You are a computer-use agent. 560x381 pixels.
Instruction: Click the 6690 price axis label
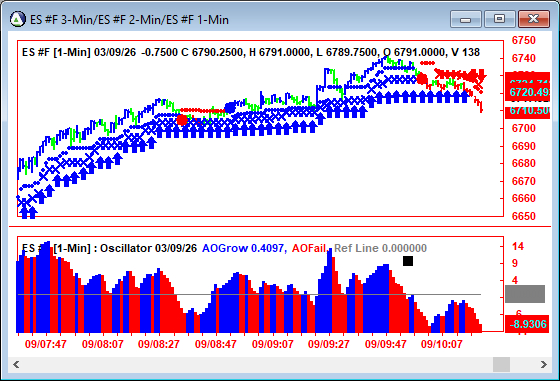coord(524,146)
